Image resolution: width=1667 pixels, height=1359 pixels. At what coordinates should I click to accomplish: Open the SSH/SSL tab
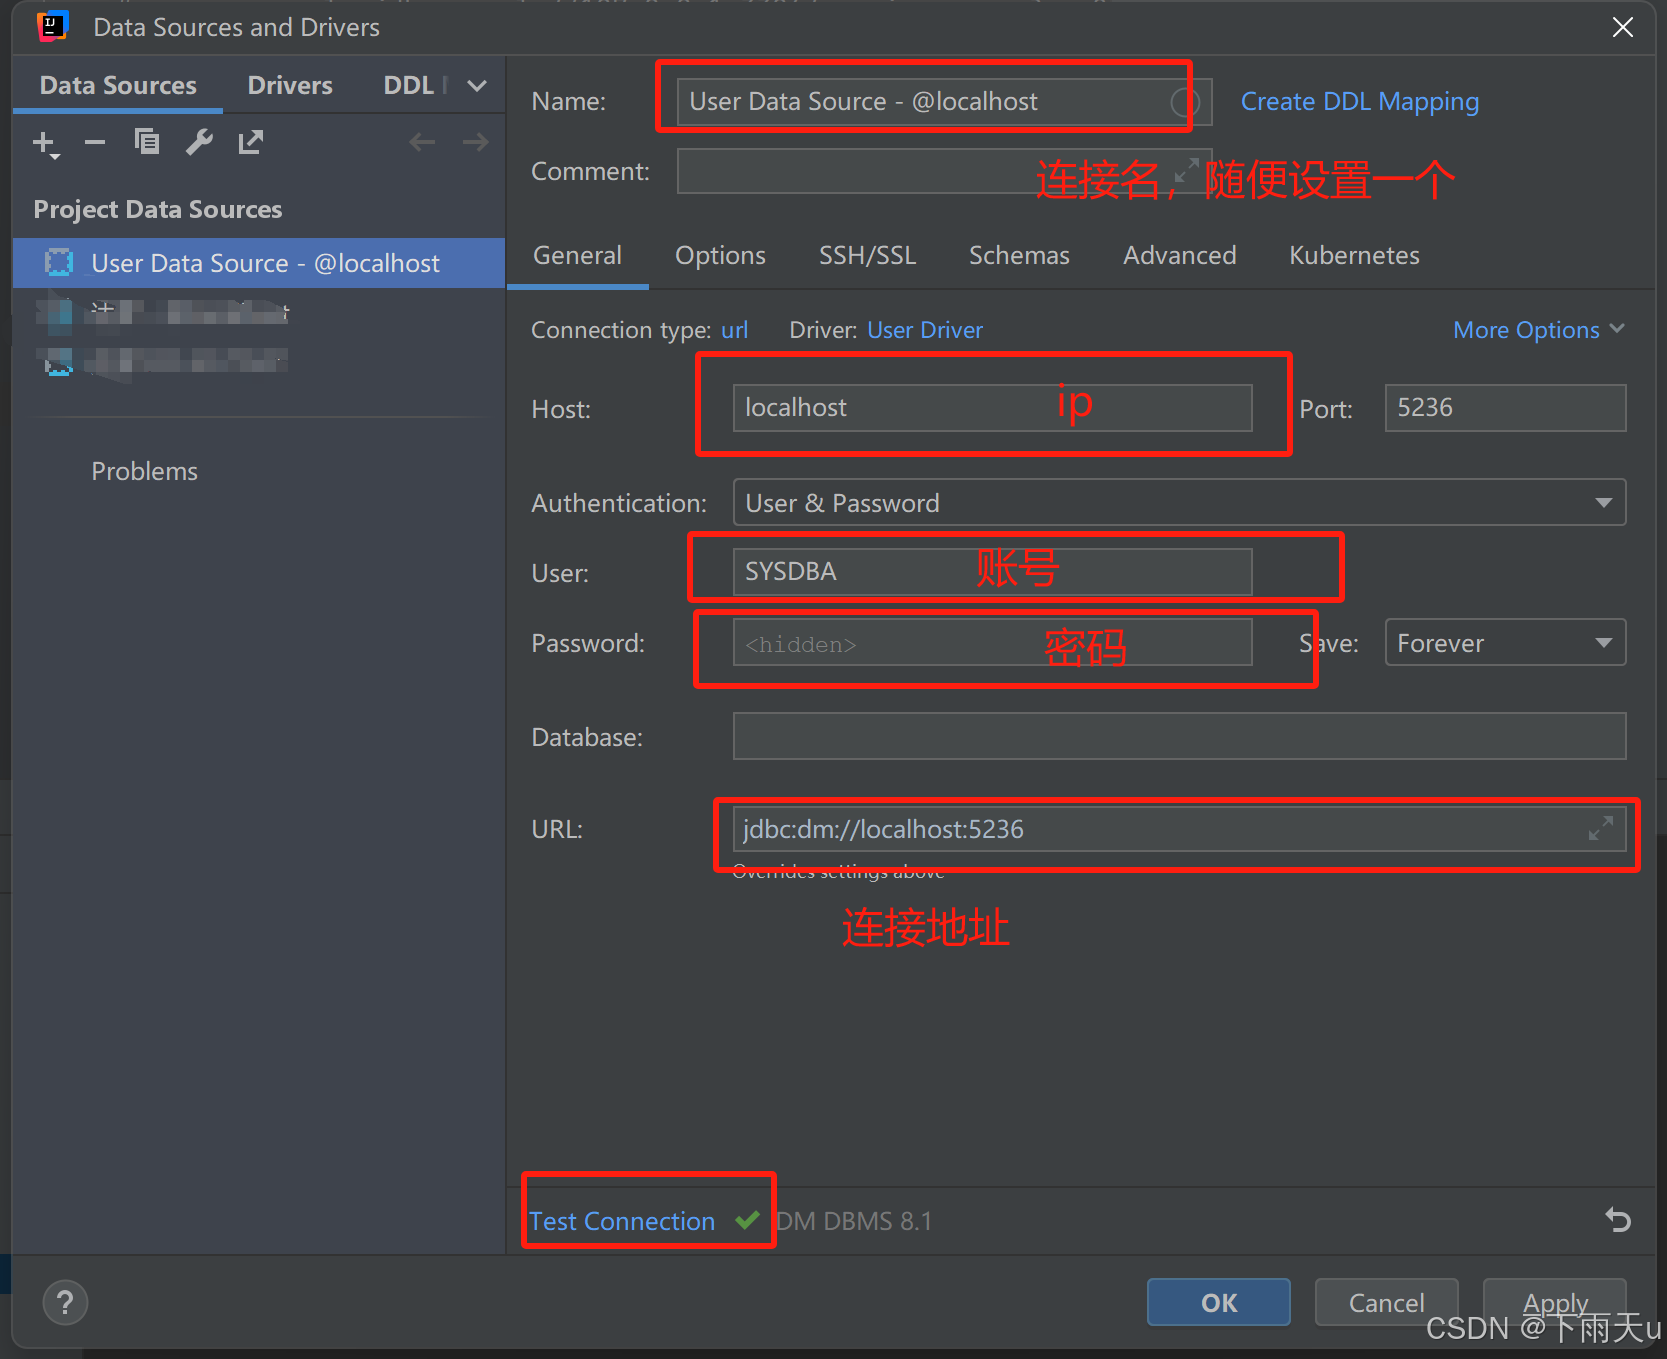coord(867,256)
